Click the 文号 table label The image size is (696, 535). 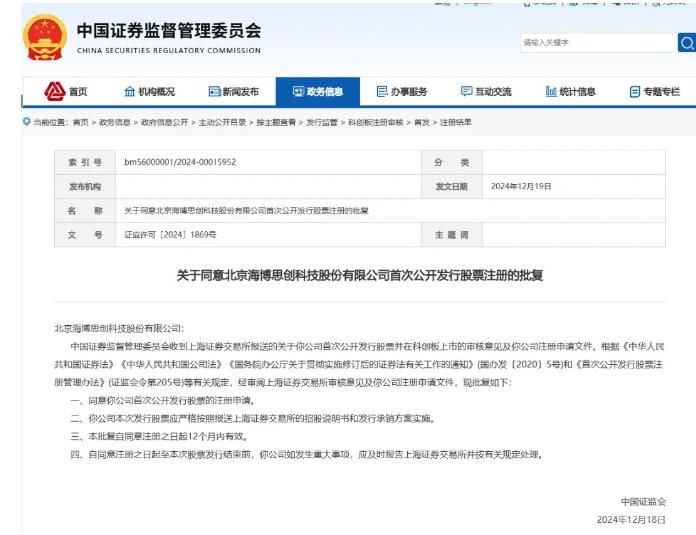(x=85, y=235)
